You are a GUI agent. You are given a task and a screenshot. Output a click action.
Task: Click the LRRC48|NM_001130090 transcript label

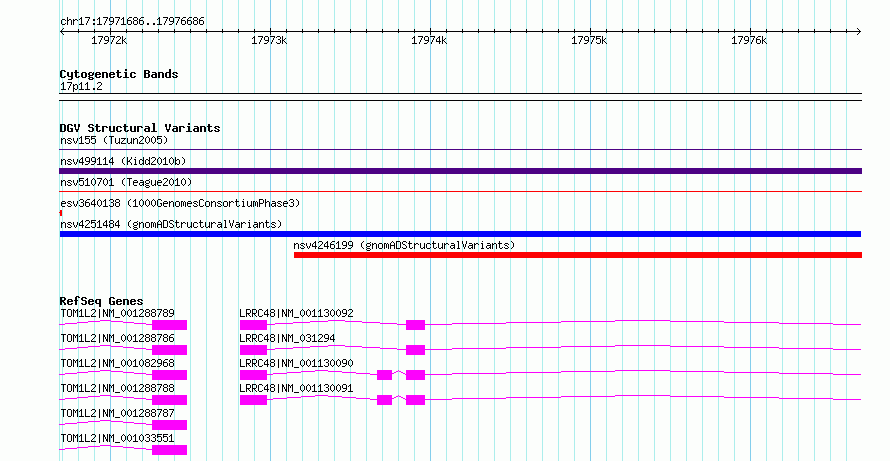click(x=296, y=363)
